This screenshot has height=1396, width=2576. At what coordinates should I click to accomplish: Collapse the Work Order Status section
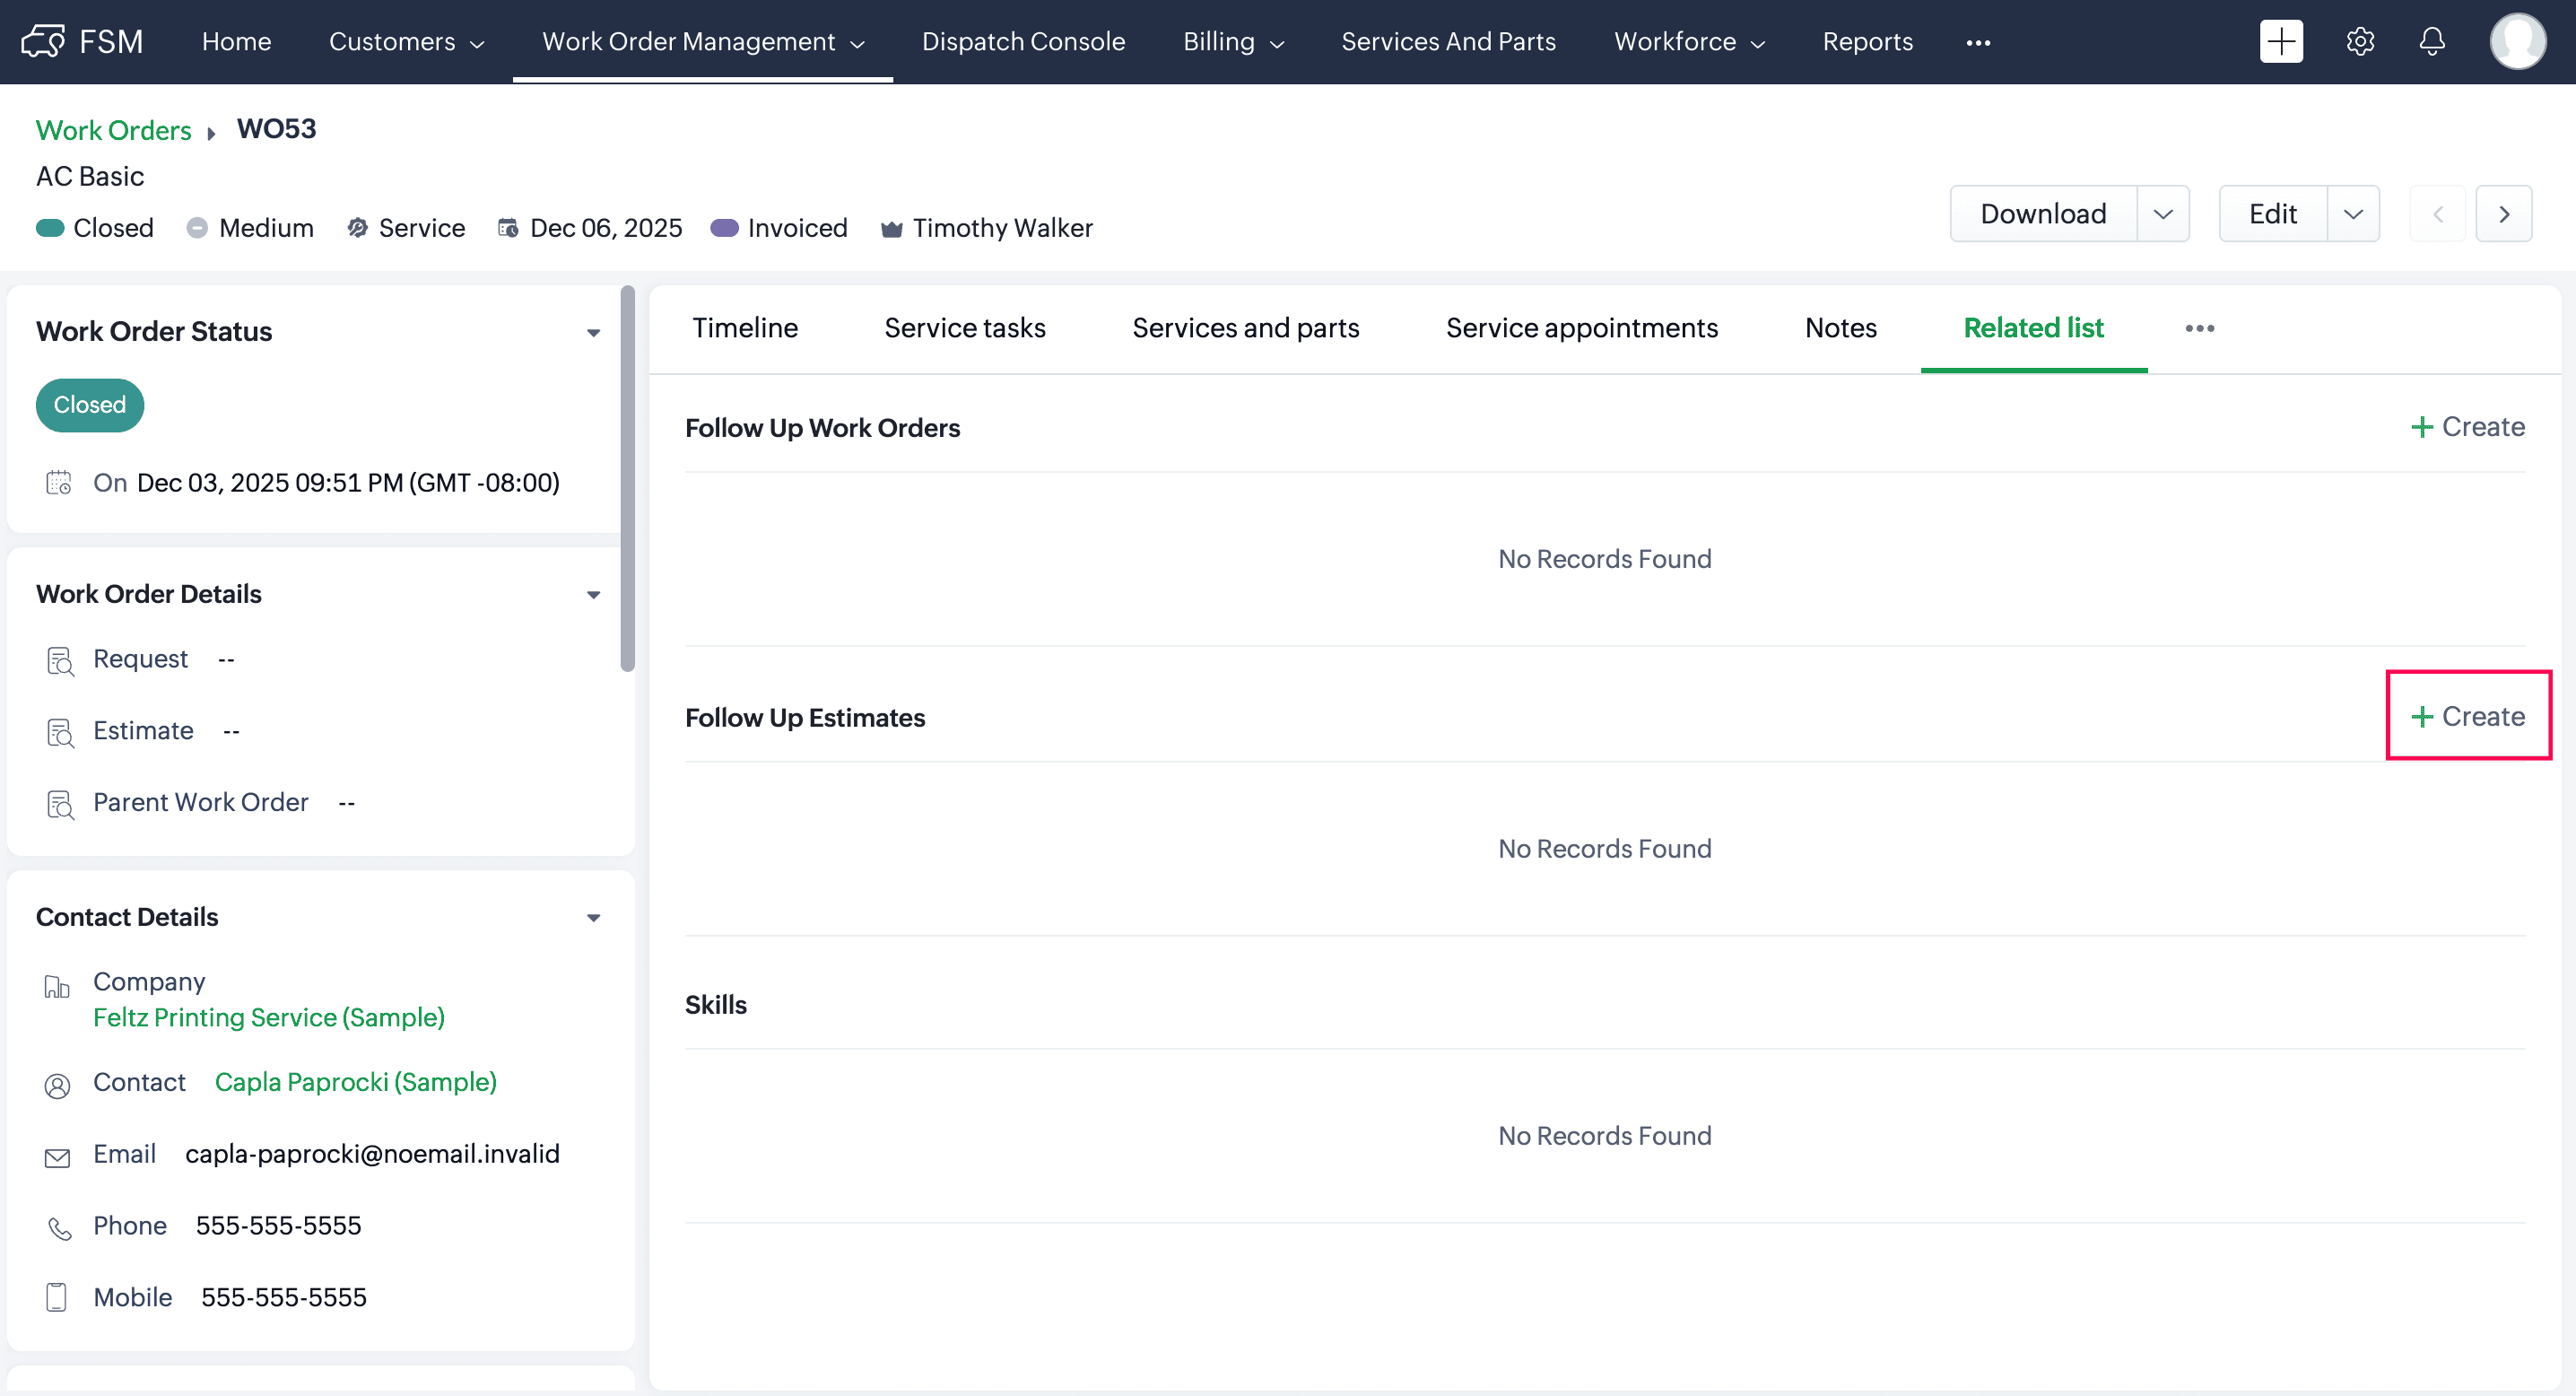pyautogui.click(x=593, y=332)
